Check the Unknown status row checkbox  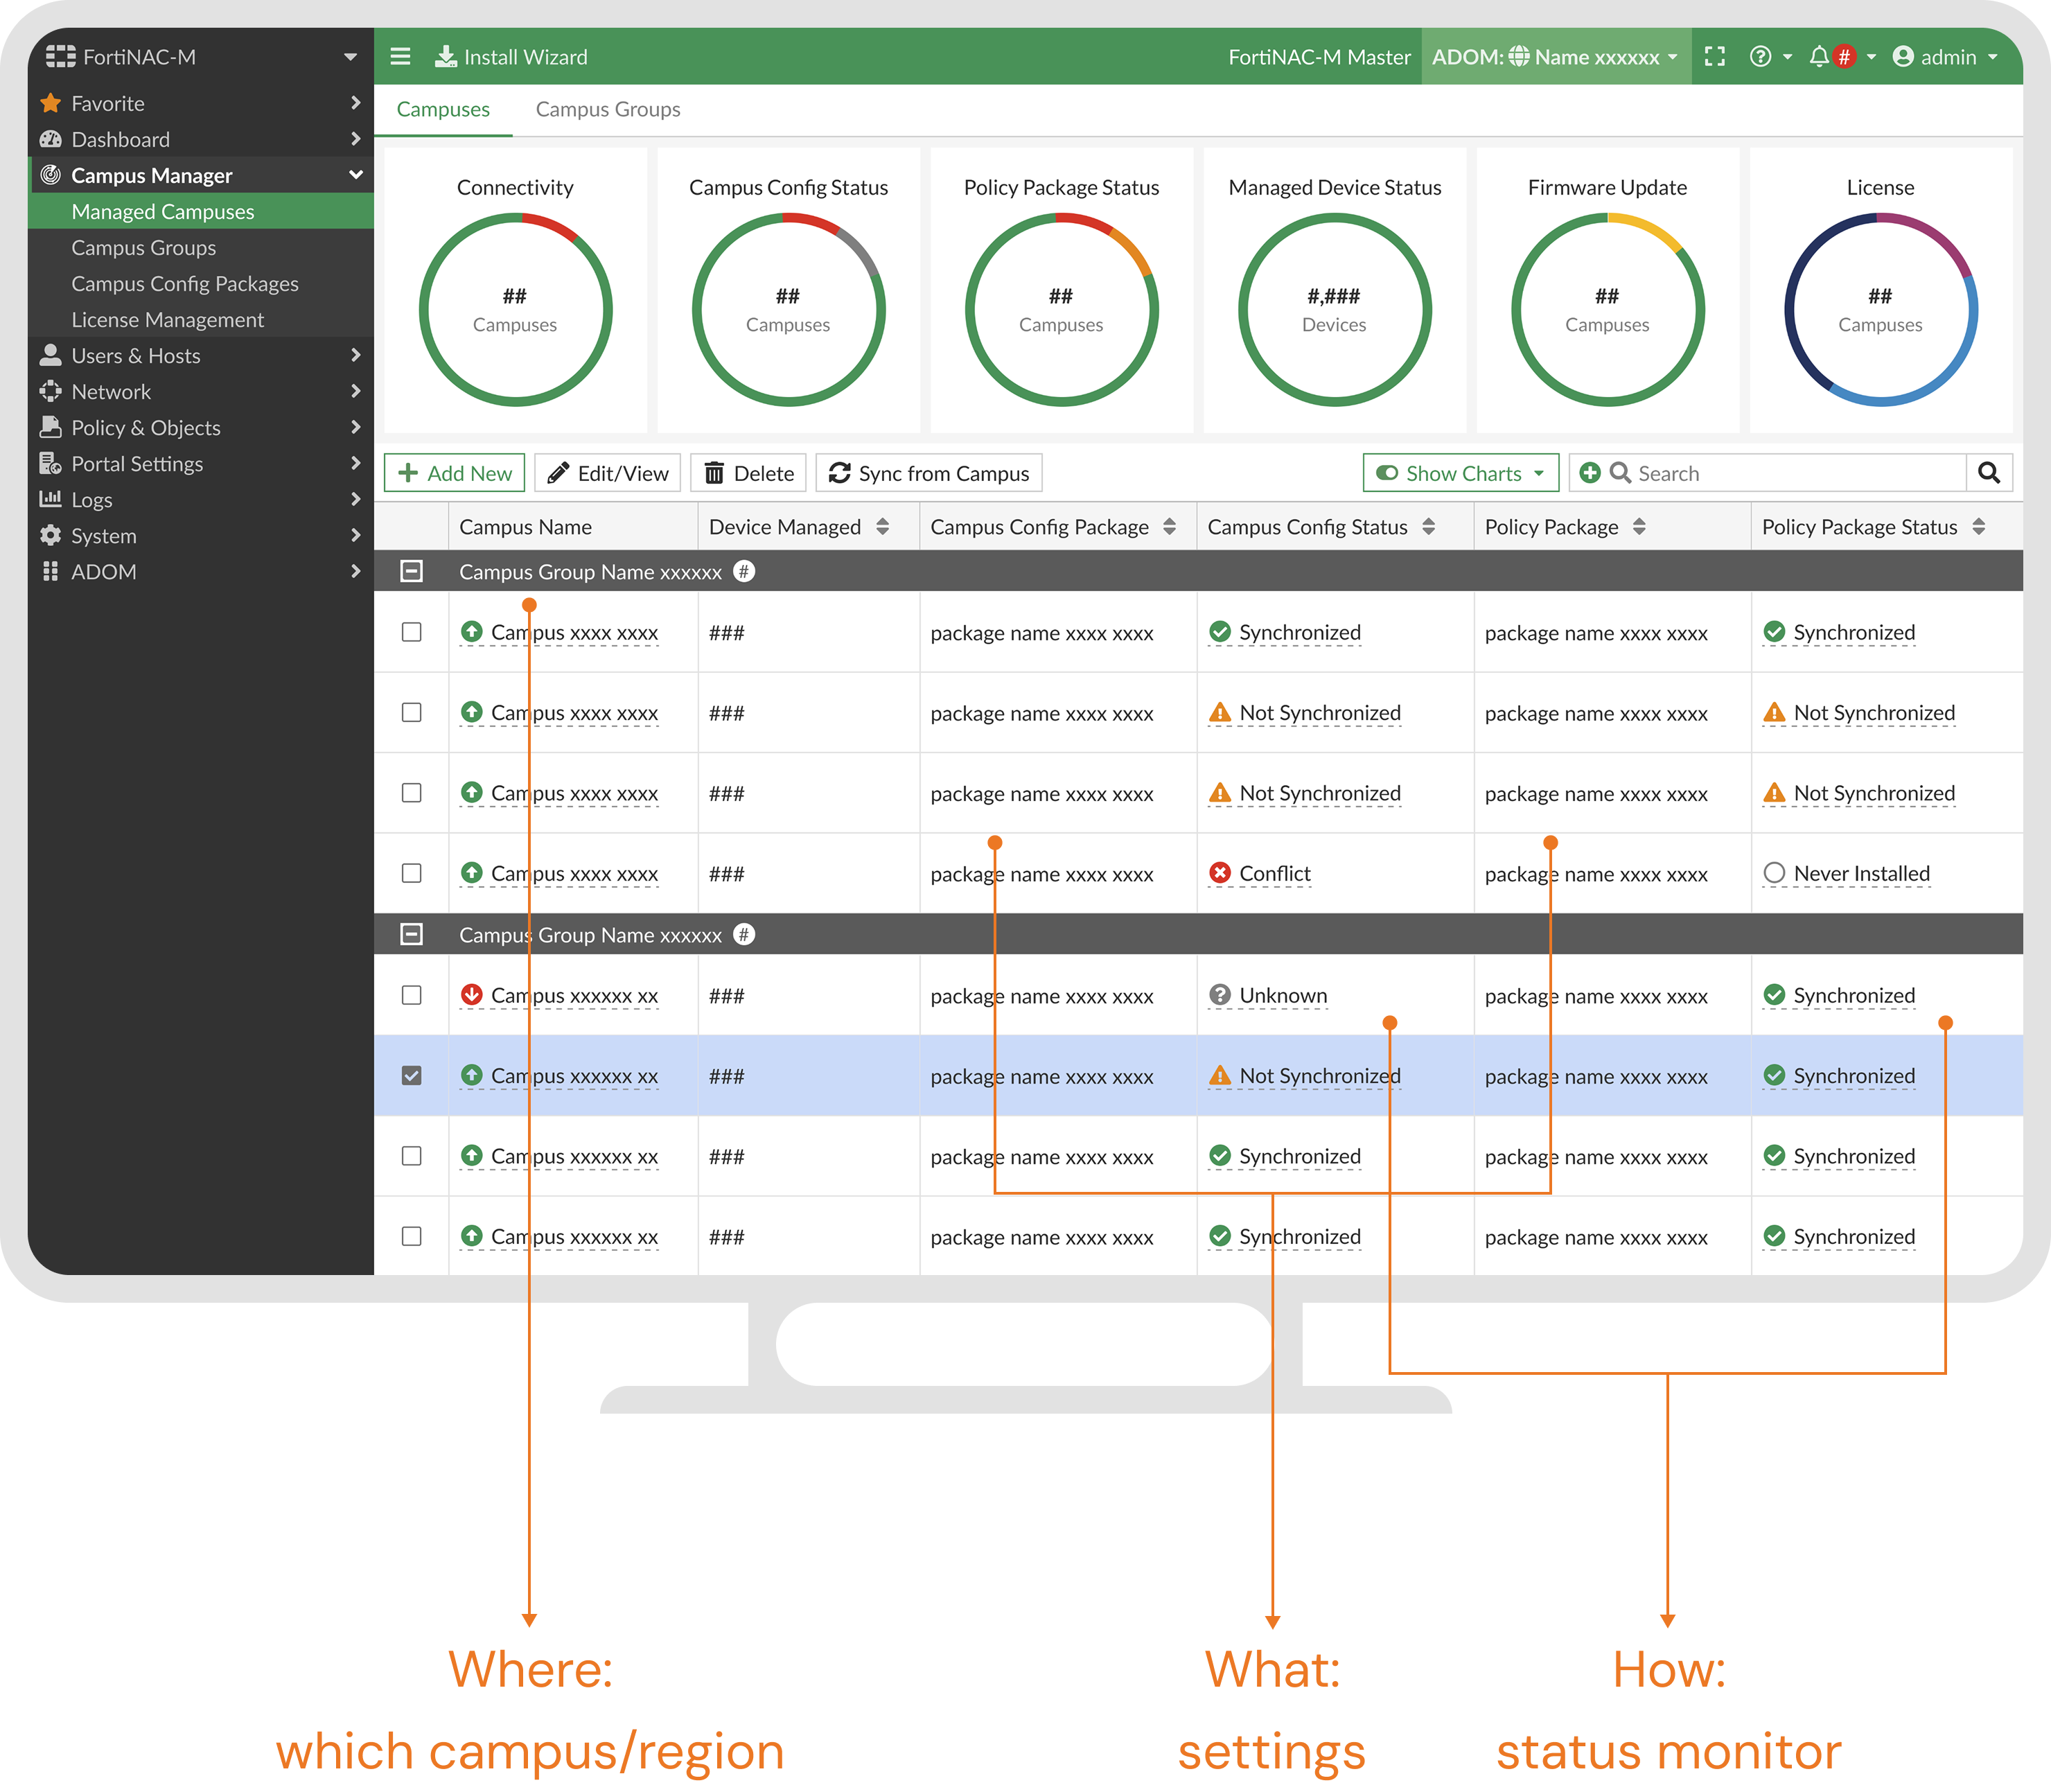(x=411, y=995)
